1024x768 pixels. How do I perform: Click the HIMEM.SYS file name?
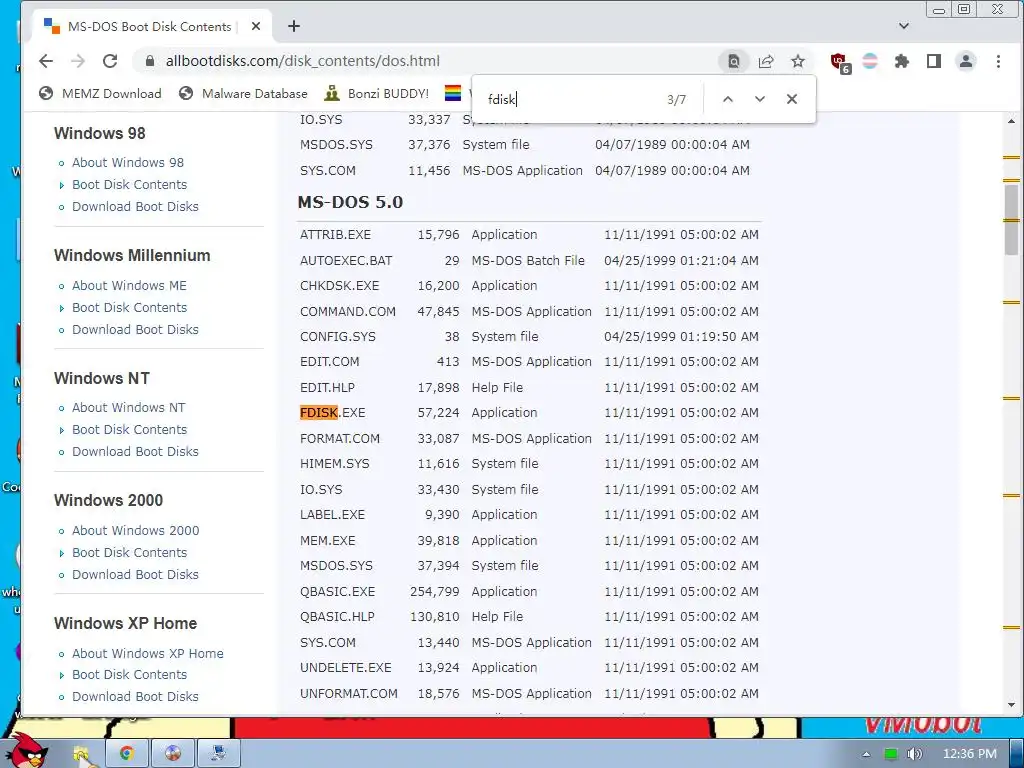point(334,464)
